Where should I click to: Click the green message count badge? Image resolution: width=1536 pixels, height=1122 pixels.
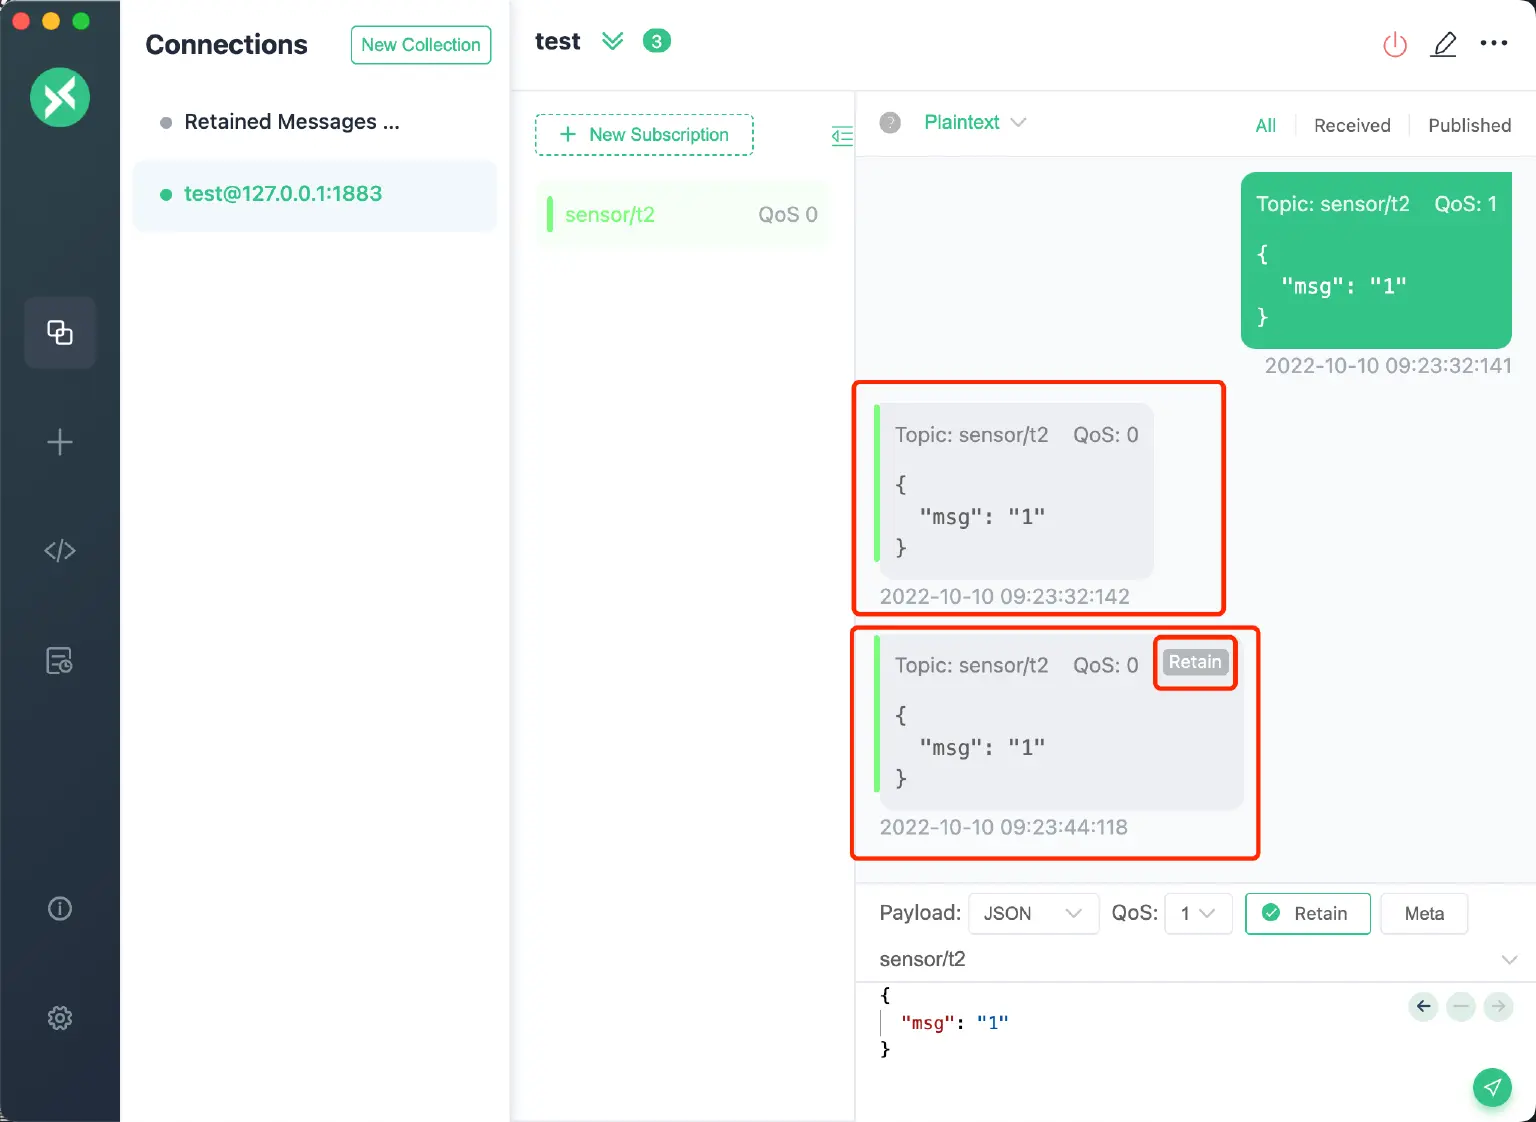point(657,41)
